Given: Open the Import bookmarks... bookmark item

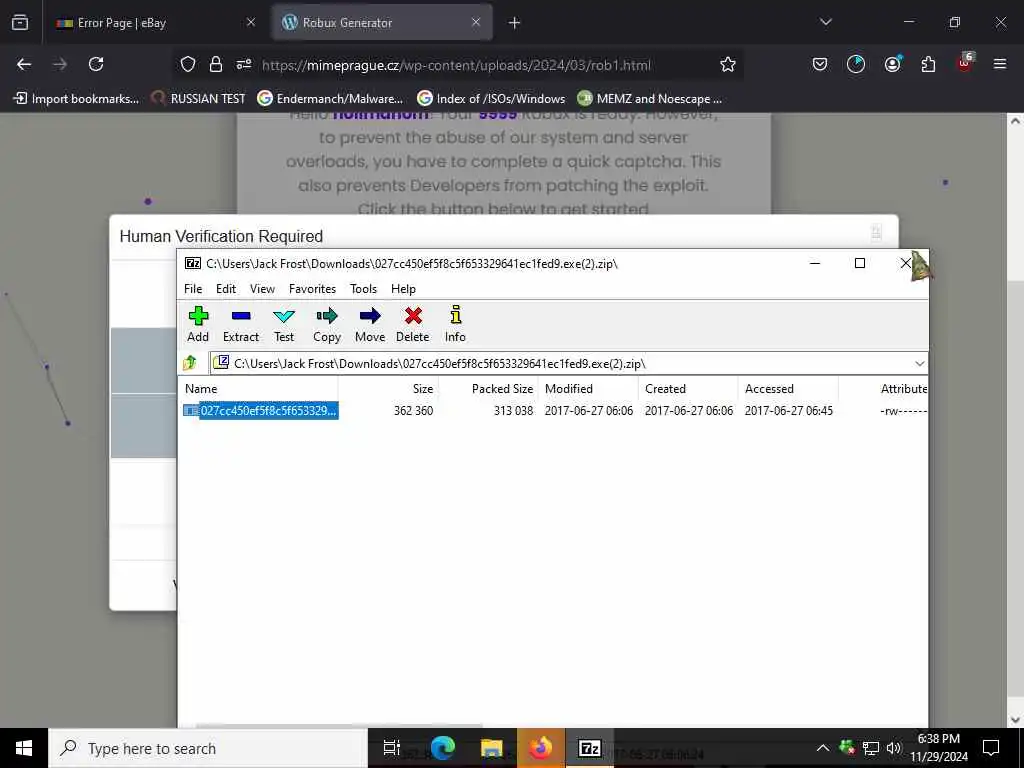Looking at the screenshot, I should tap(76, 99).
